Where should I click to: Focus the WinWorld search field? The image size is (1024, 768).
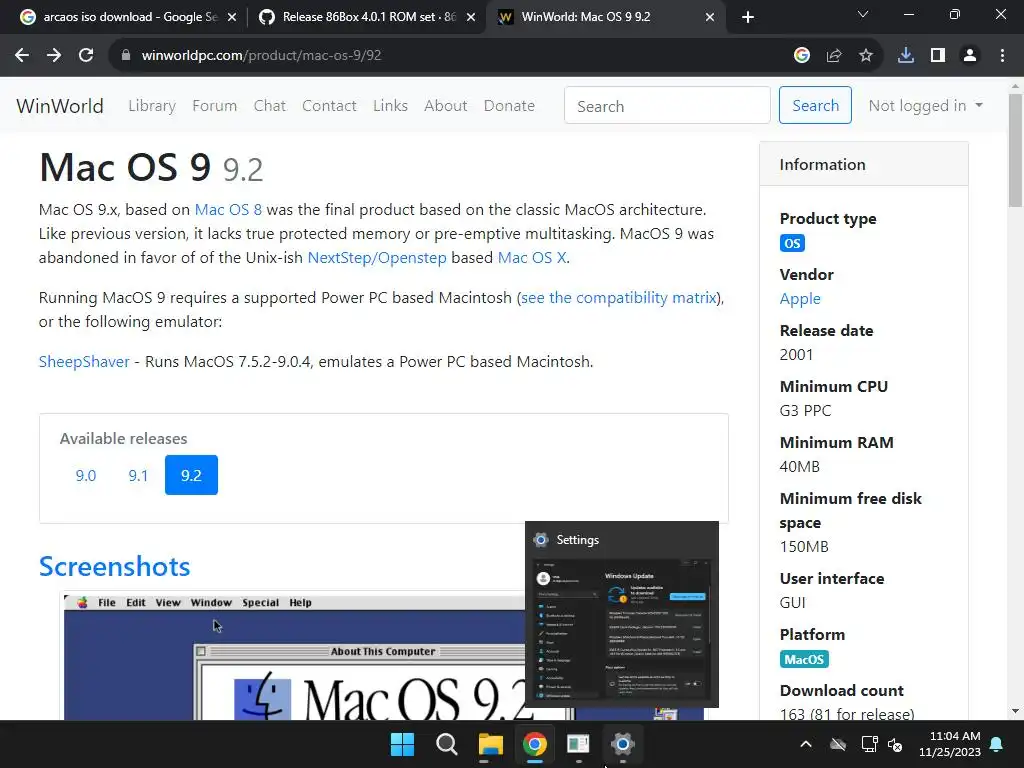coord(667,105)
